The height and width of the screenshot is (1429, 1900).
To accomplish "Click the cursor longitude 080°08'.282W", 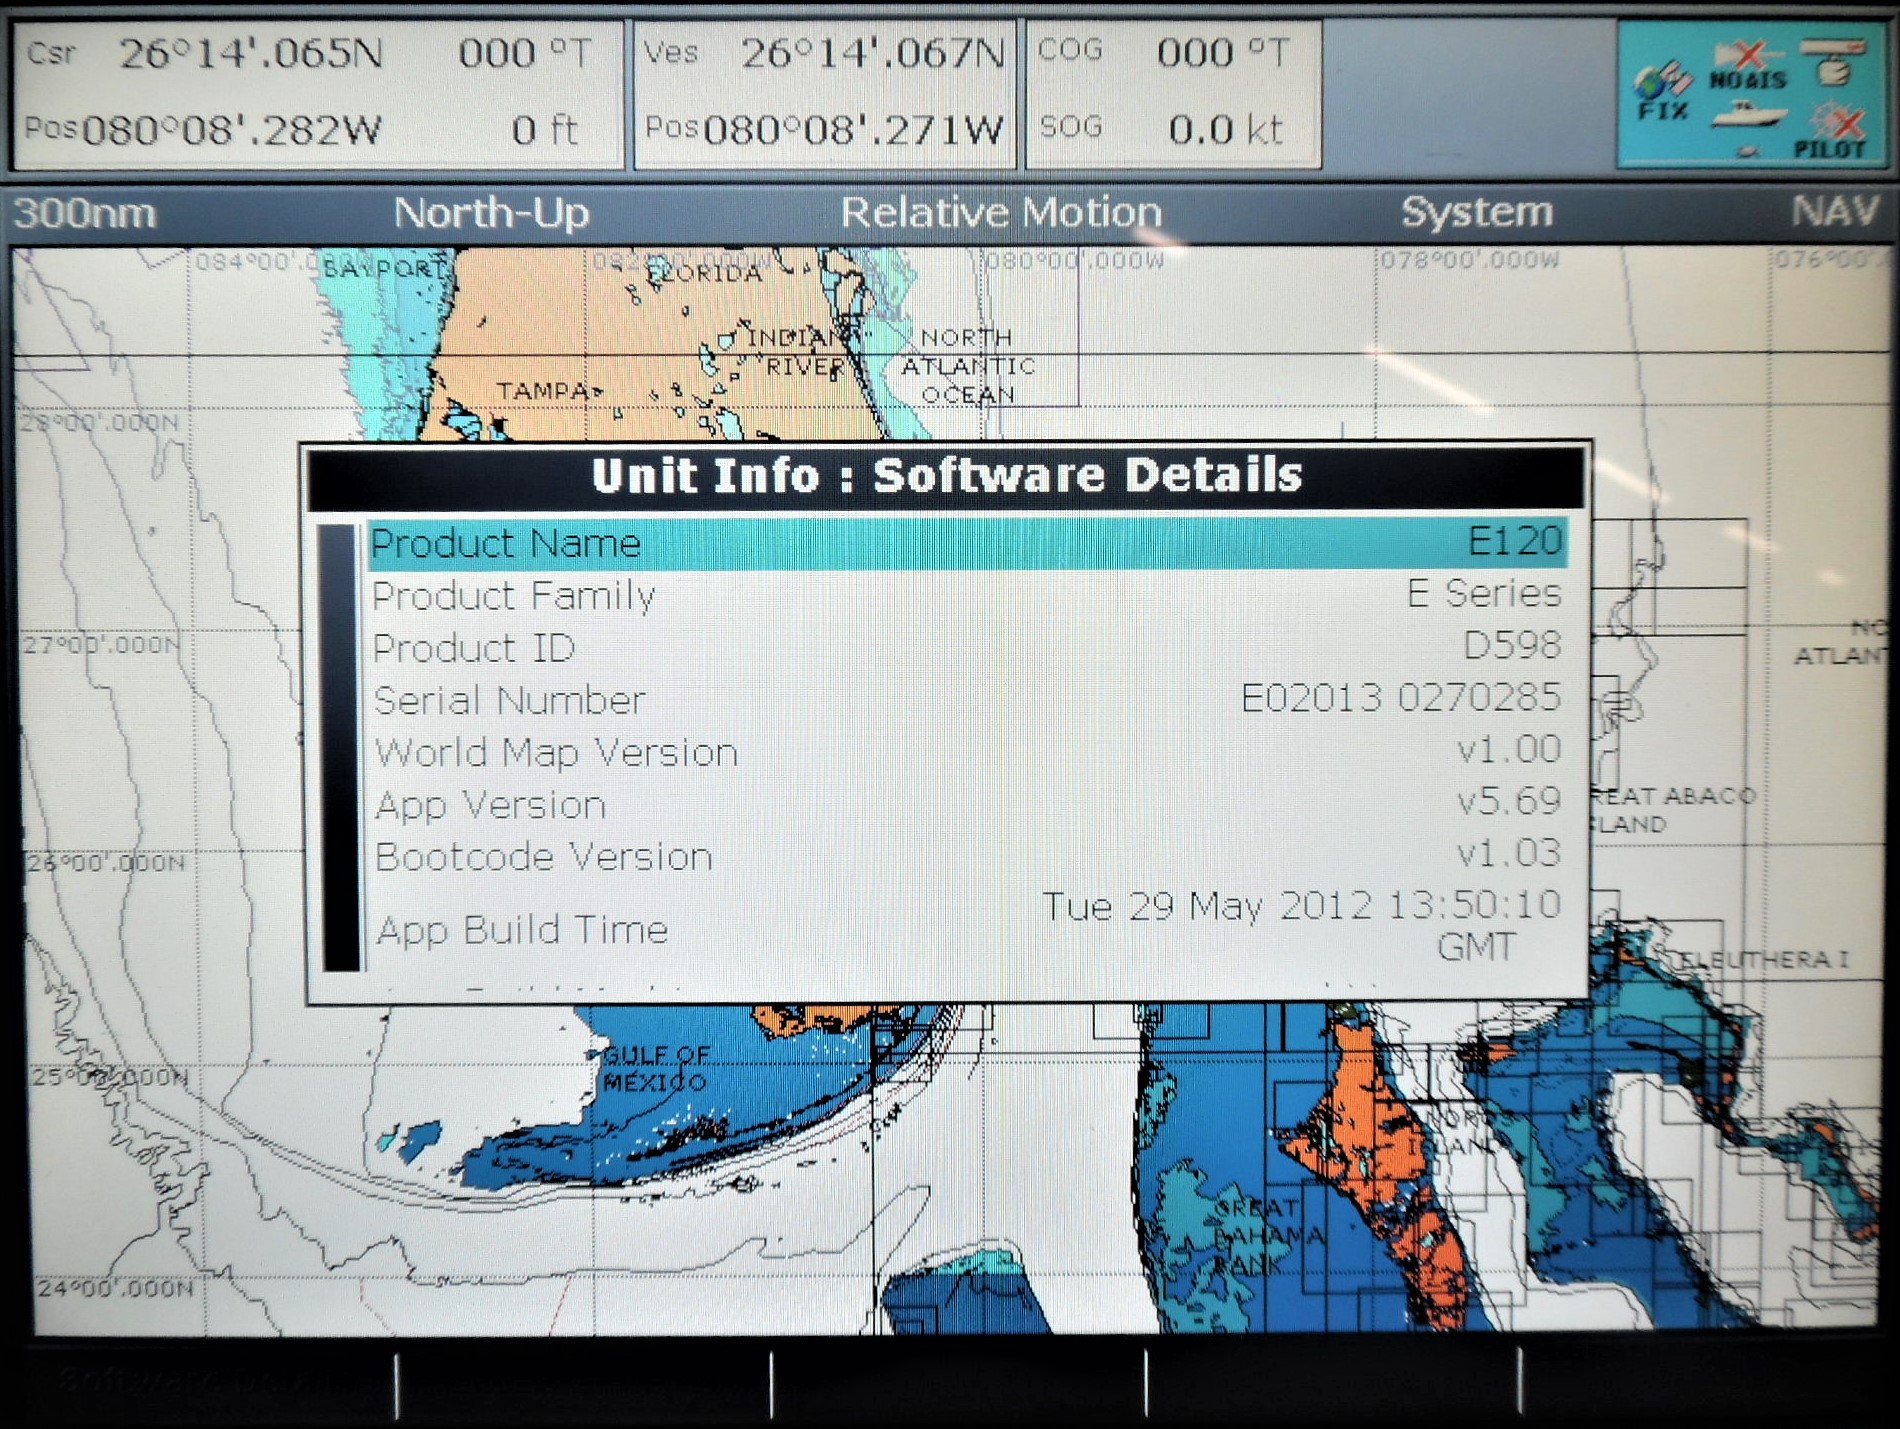I will point(231,130).
